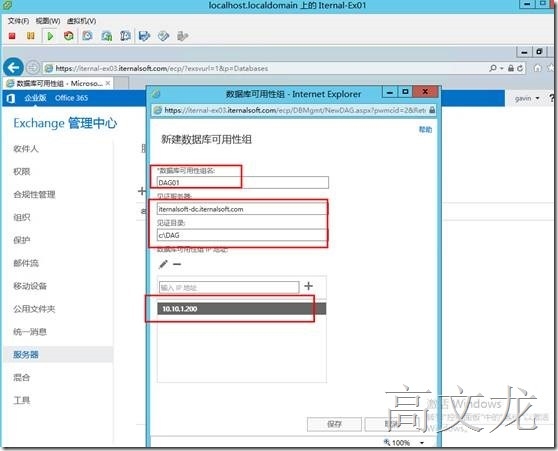
Task: Click the minus remove icon for IP addresses
Action: [177, 264]
